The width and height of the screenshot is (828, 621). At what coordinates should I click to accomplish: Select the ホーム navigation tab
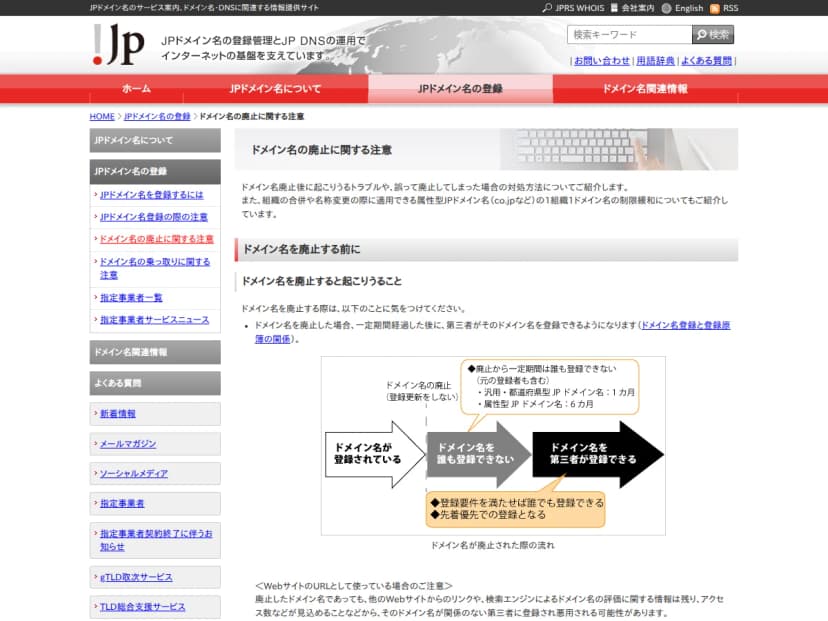point(136,89)
